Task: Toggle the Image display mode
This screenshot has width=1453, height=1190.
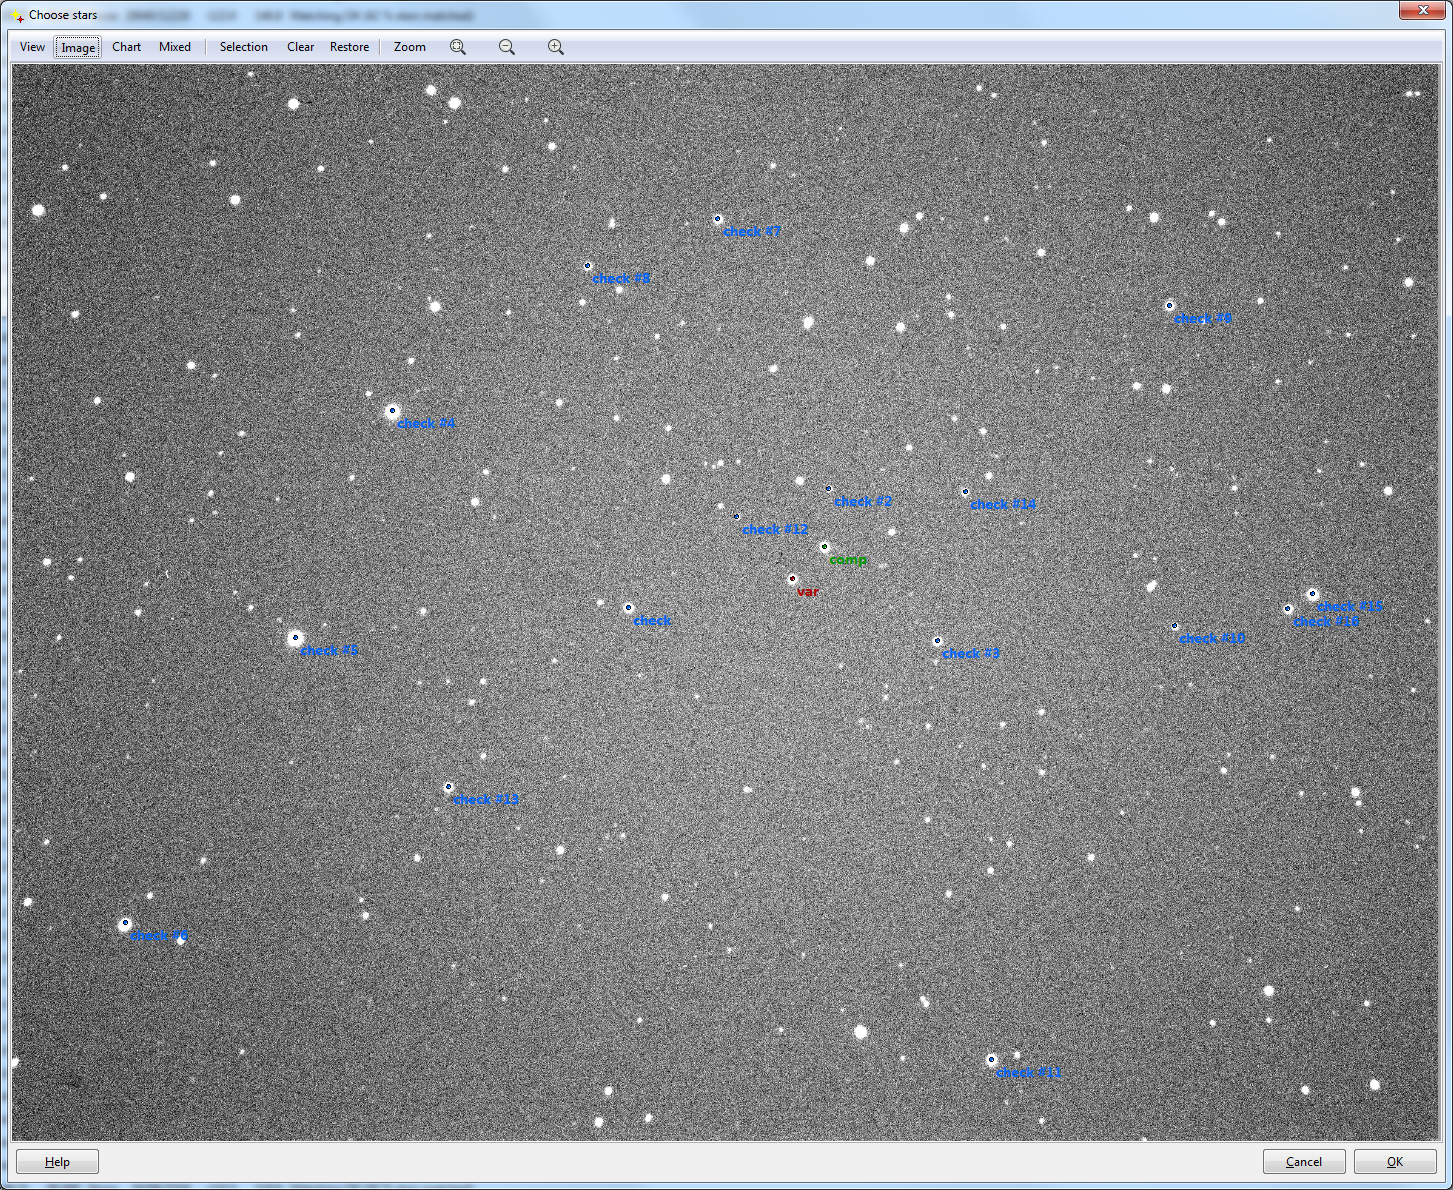Action: pyautogui.click(x=78, y=47)
